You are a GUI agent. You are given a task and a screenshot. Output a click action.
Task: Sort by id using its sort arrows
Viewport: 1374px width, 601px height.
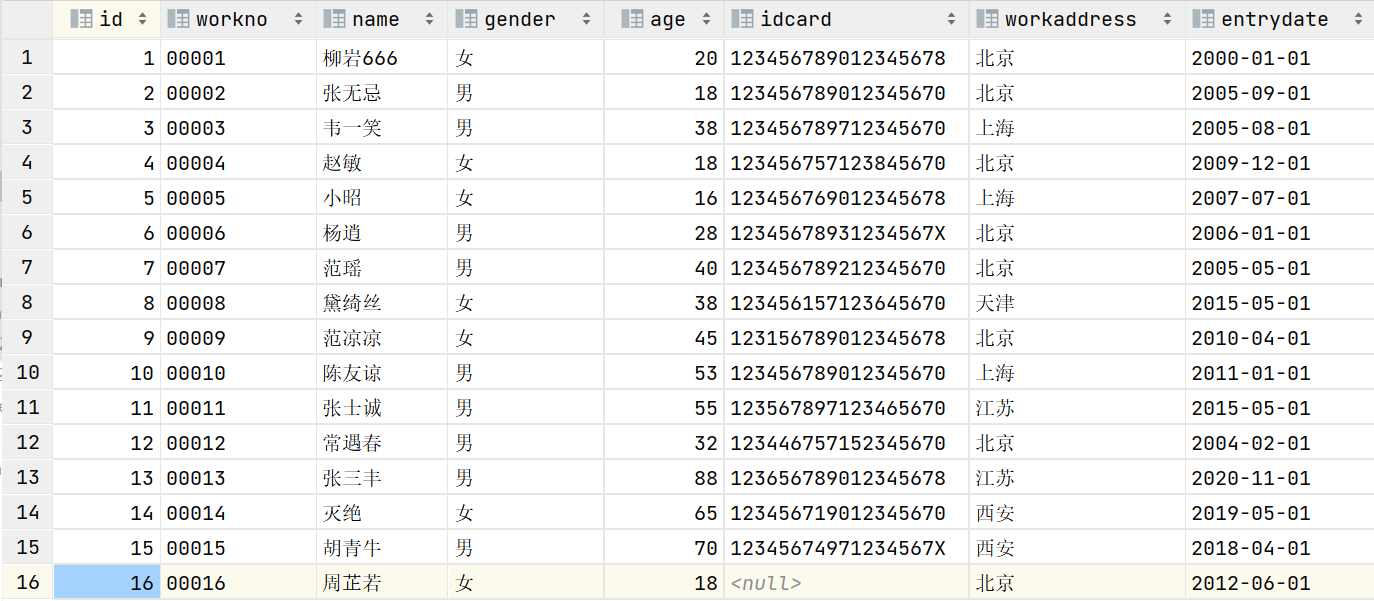tap(143, 19)
